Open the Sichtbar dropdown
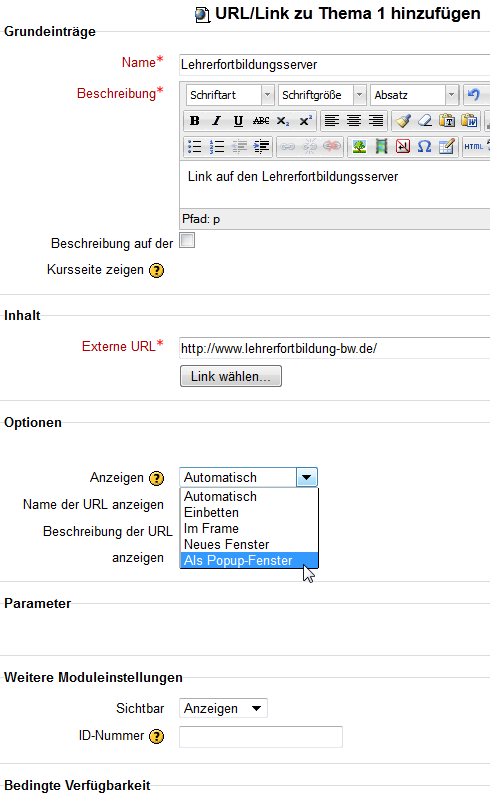This screenshot has width=490, height=795. pos(223,708)
